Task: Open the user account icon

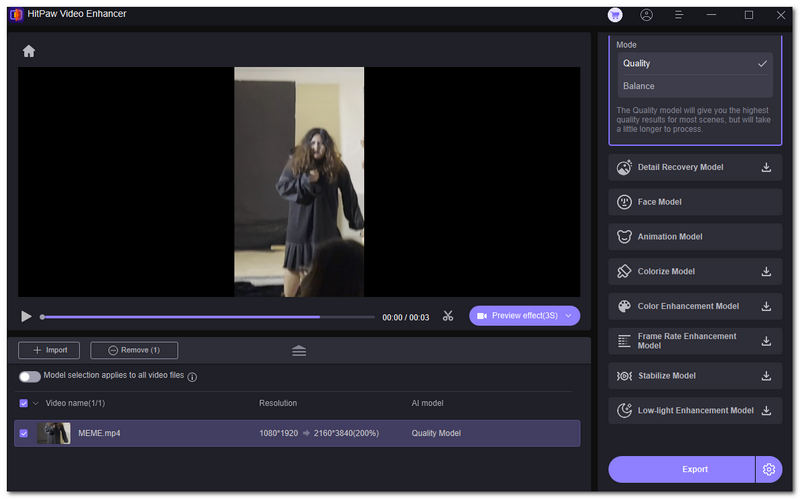Action: (x=647, y=15)
